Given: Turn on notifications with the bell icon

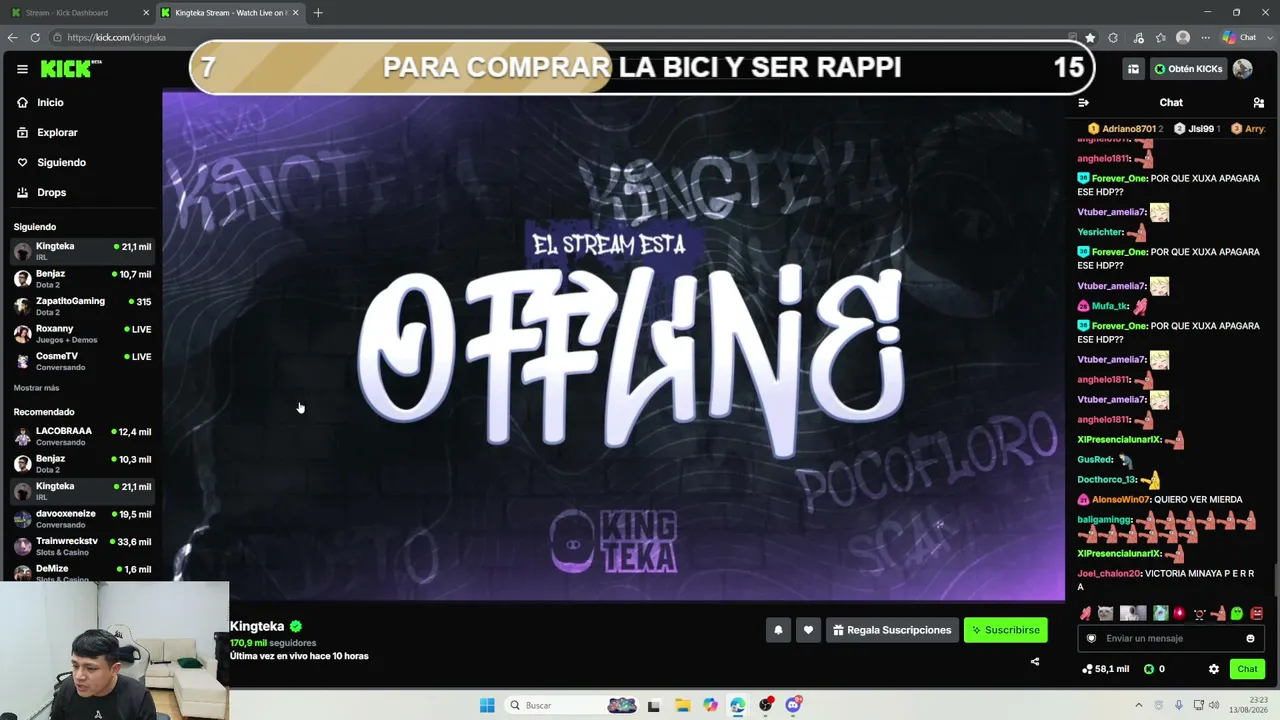Looking at the screenshot, I should [x=778, y=630].
